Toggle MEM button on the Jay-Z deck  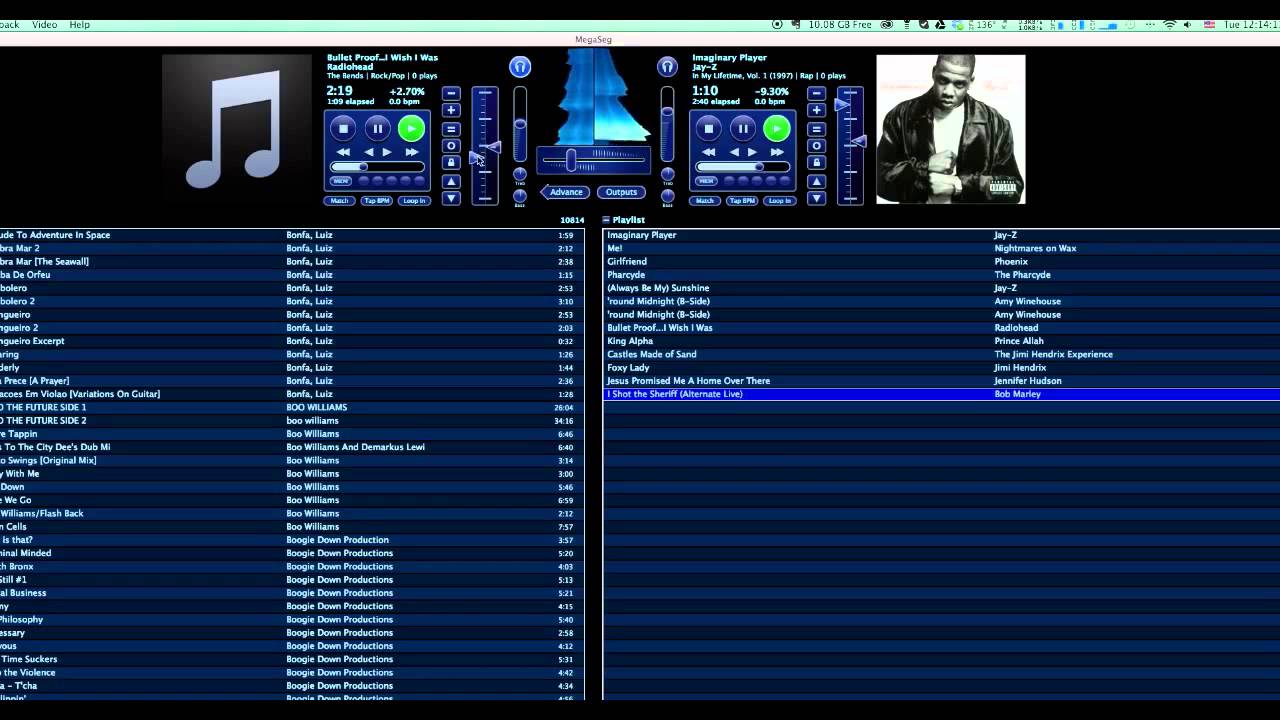pos(707,181)
